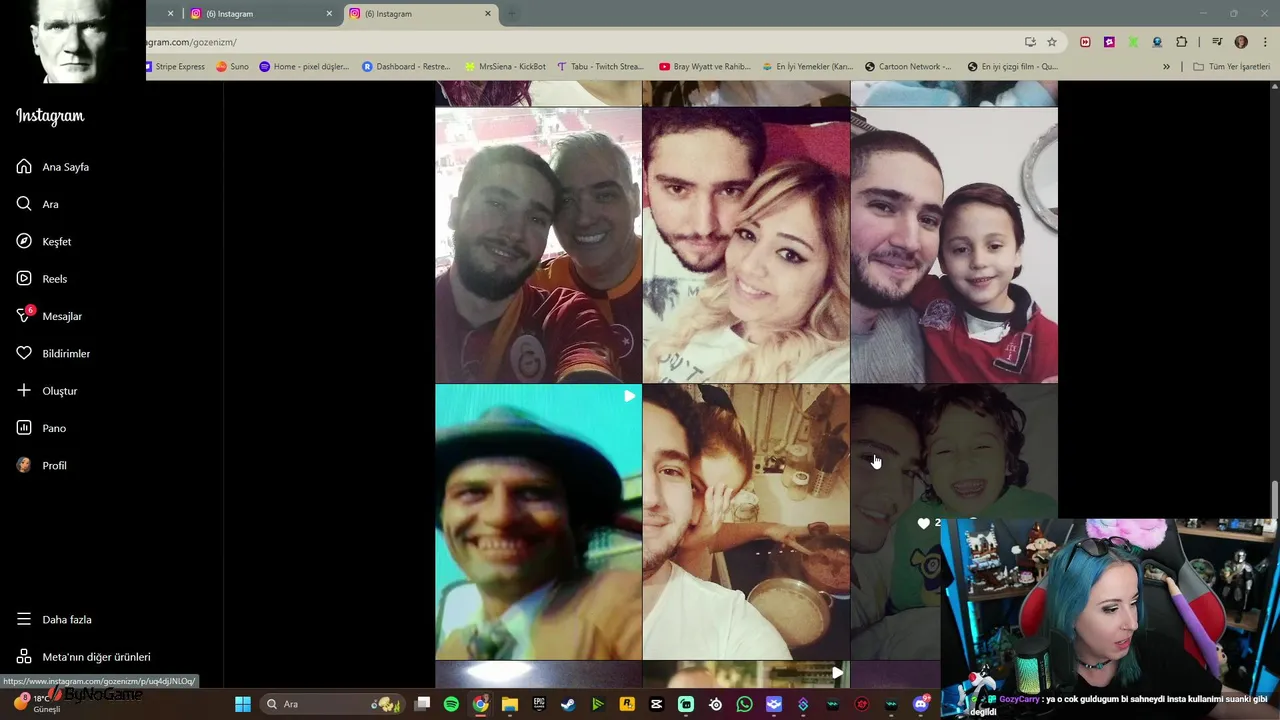Image resolution: width=1280 pixels, height=720 pixels.
Task: Click the page vertical scrollbar
Action: (1274, 497)
